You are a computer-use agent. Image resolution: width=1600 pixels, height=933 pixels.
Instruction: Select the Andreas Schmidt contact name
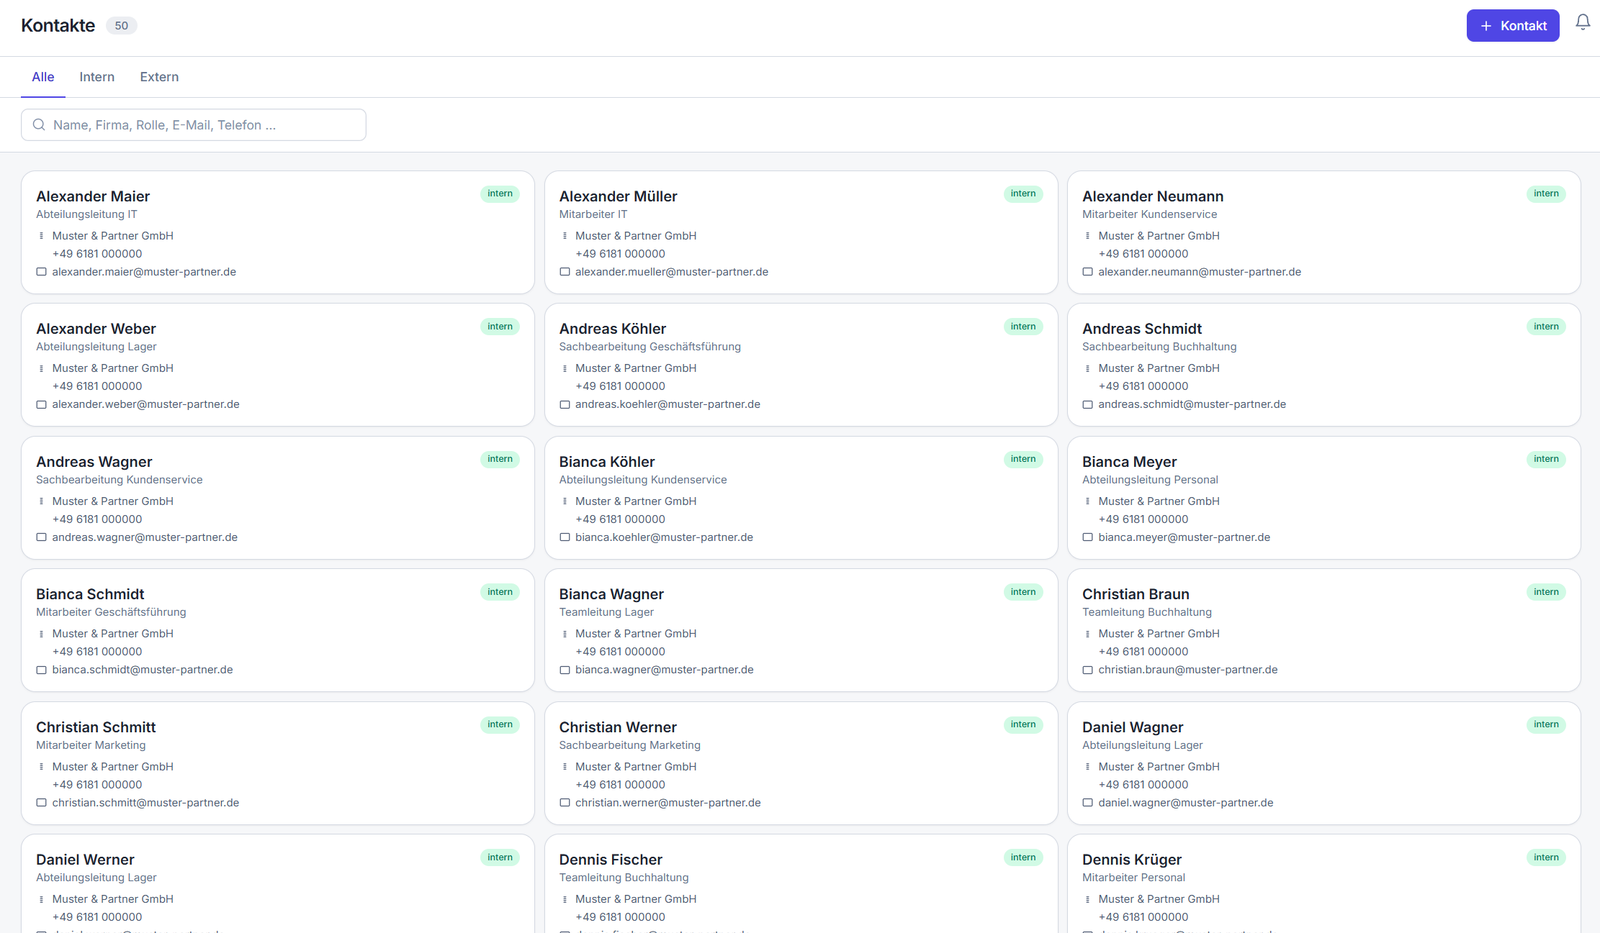click(x=1142, y=329)
